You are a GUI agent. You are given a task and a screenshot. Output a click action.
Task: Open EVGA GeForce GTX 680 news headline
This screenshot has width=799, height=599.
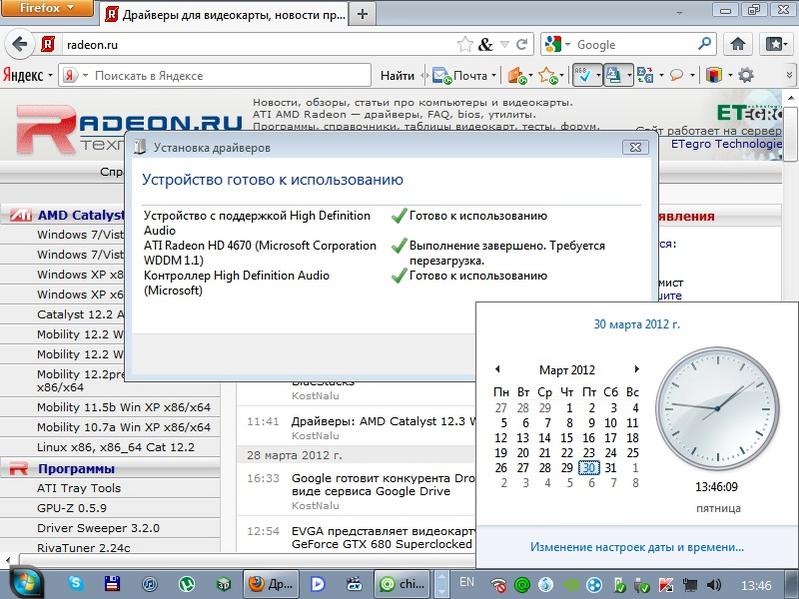[383, 537]
